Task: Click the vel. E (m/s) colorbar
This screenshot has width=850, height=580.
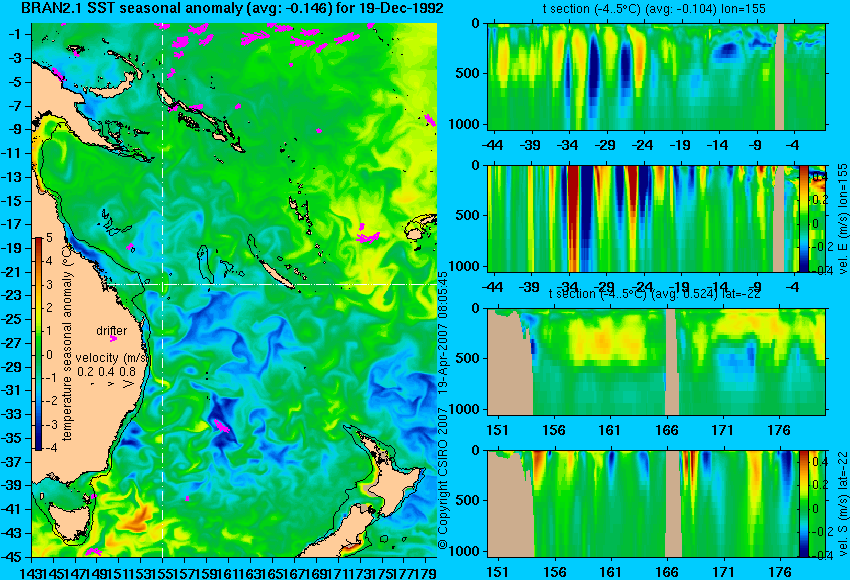Action: 803,218
